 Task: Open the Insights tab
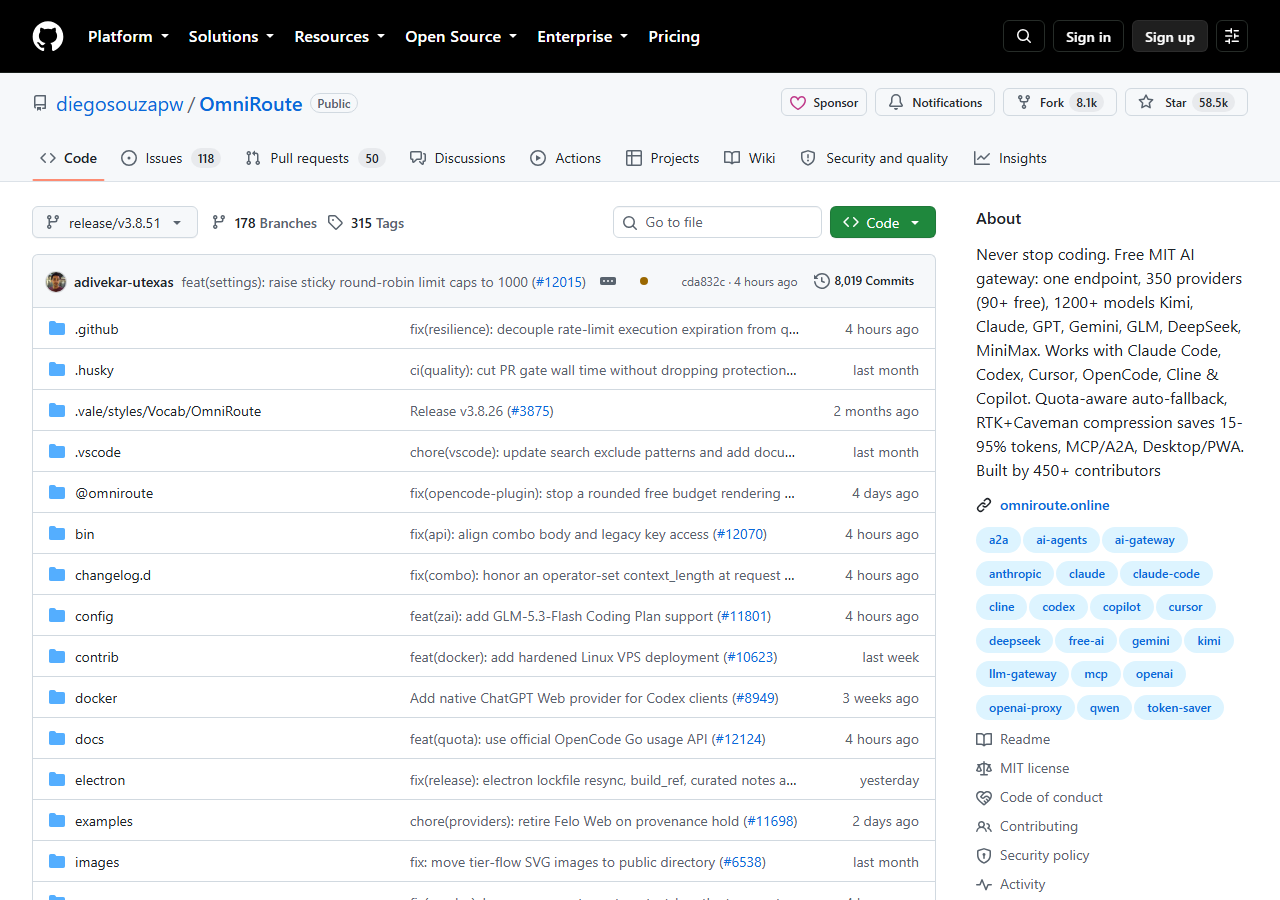coord(1011,158)
